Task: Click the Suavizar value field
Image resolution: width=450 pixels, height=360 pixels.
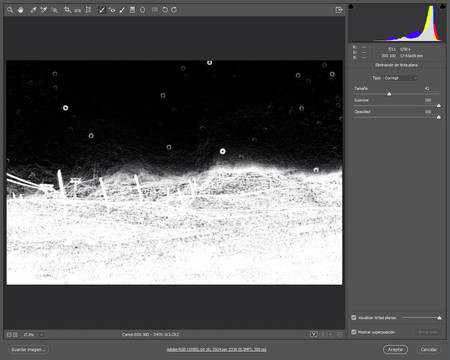Action: [x=428, y=100]
